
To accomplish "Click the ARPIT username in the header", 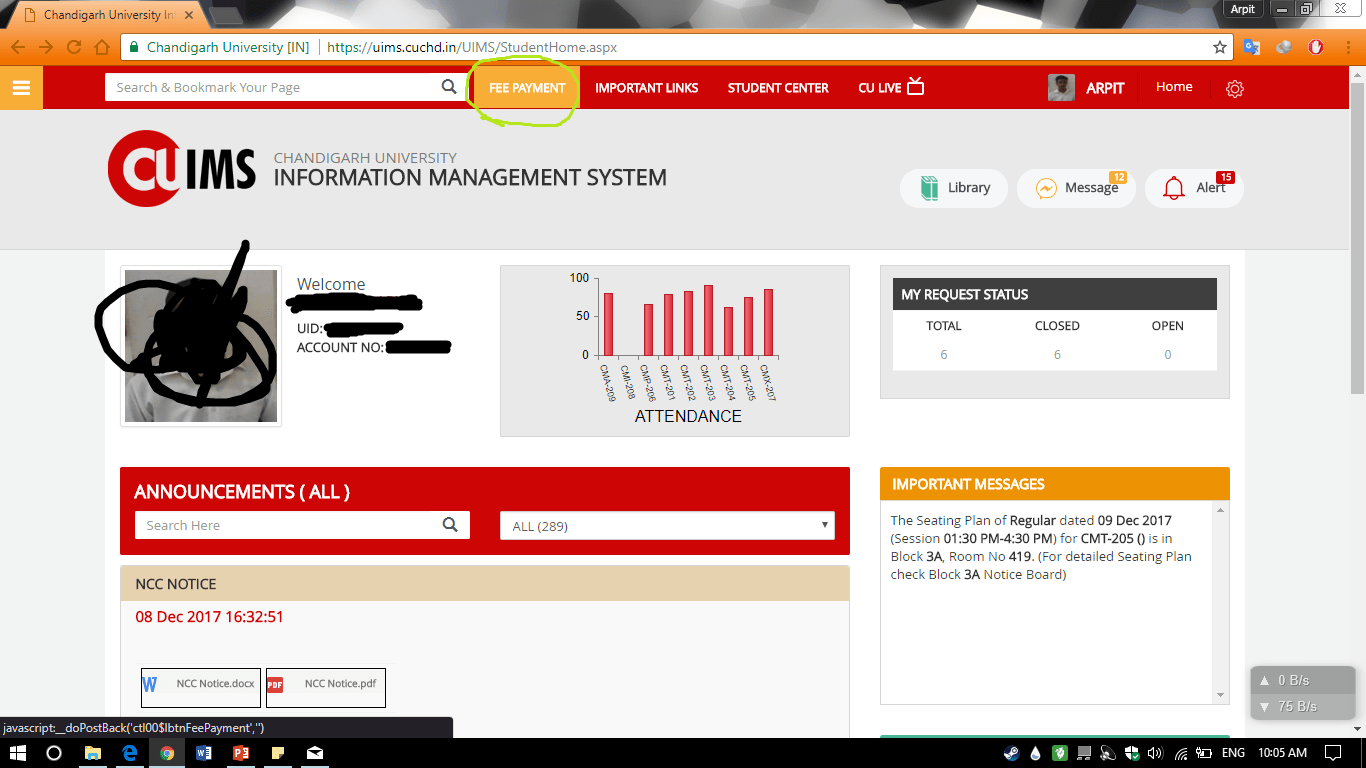I will point(1105,88).
